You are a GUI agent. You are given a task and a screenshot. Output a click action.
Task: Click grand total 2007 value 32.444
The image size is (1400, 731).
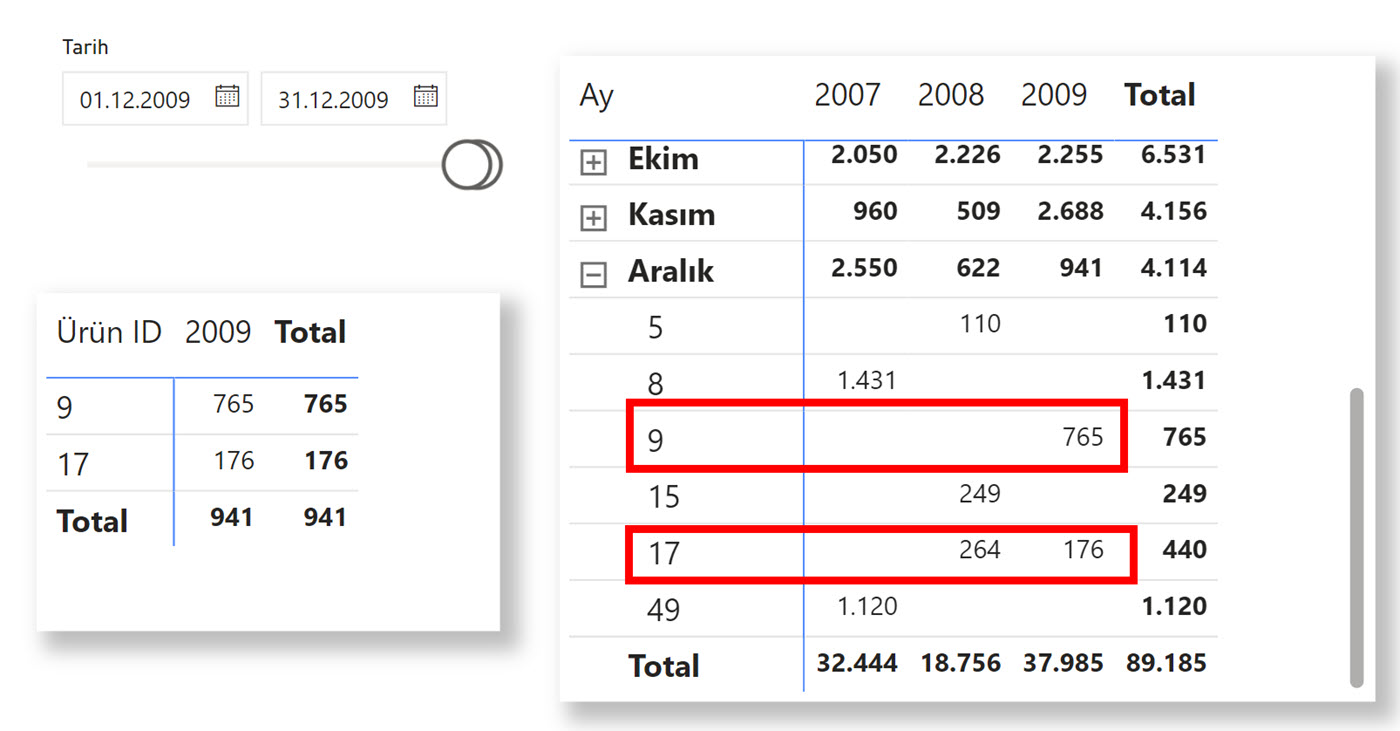857,662
